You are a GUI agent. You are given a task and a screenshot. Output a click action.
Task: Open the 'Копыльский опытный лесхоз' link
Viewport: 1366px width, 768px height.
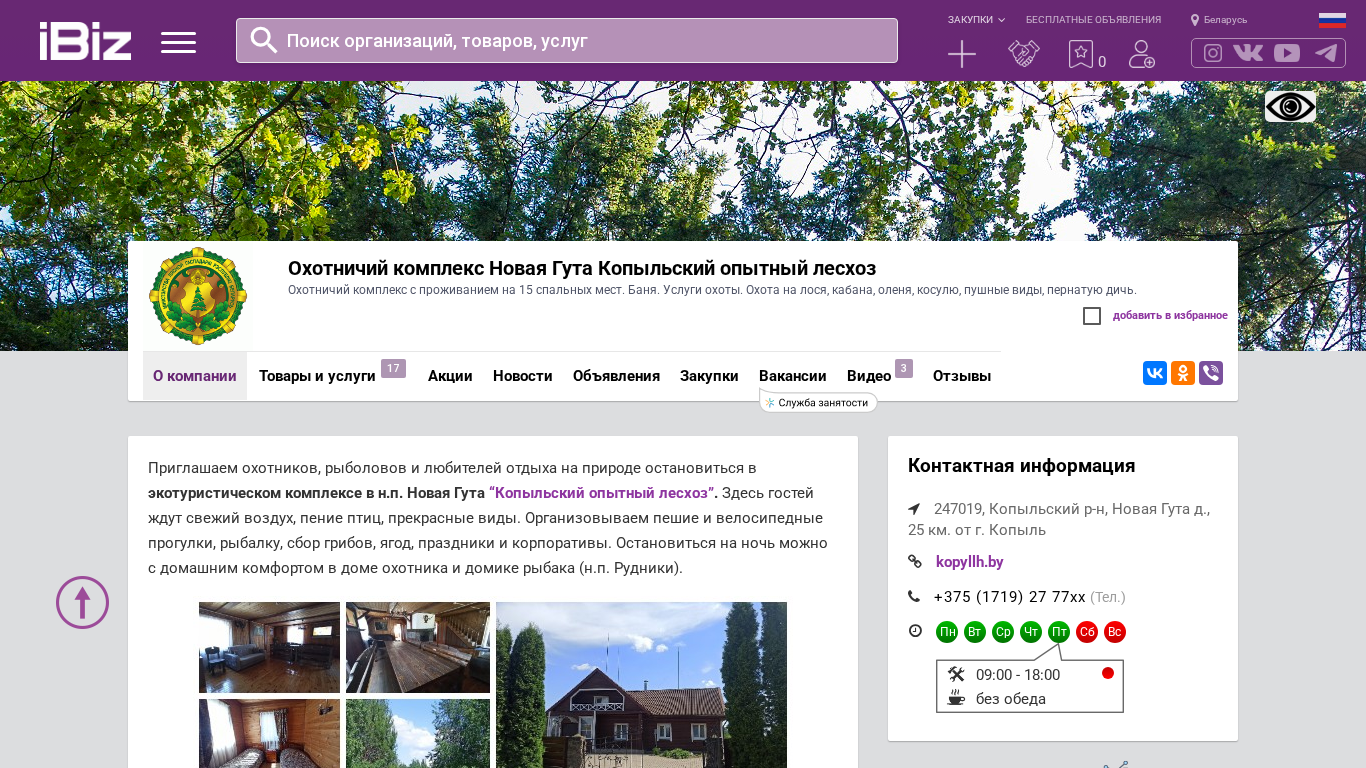click(603, 493)
